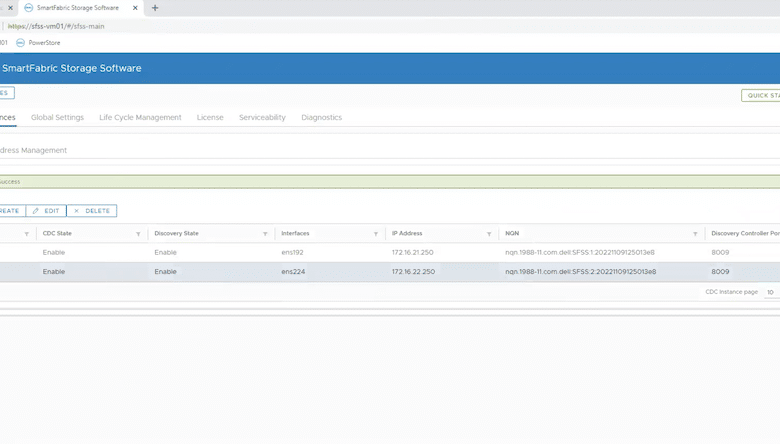Click Discovery State Enable in ens224 row
Viewport: 780px width, 444px height.
tap(165, 272)
